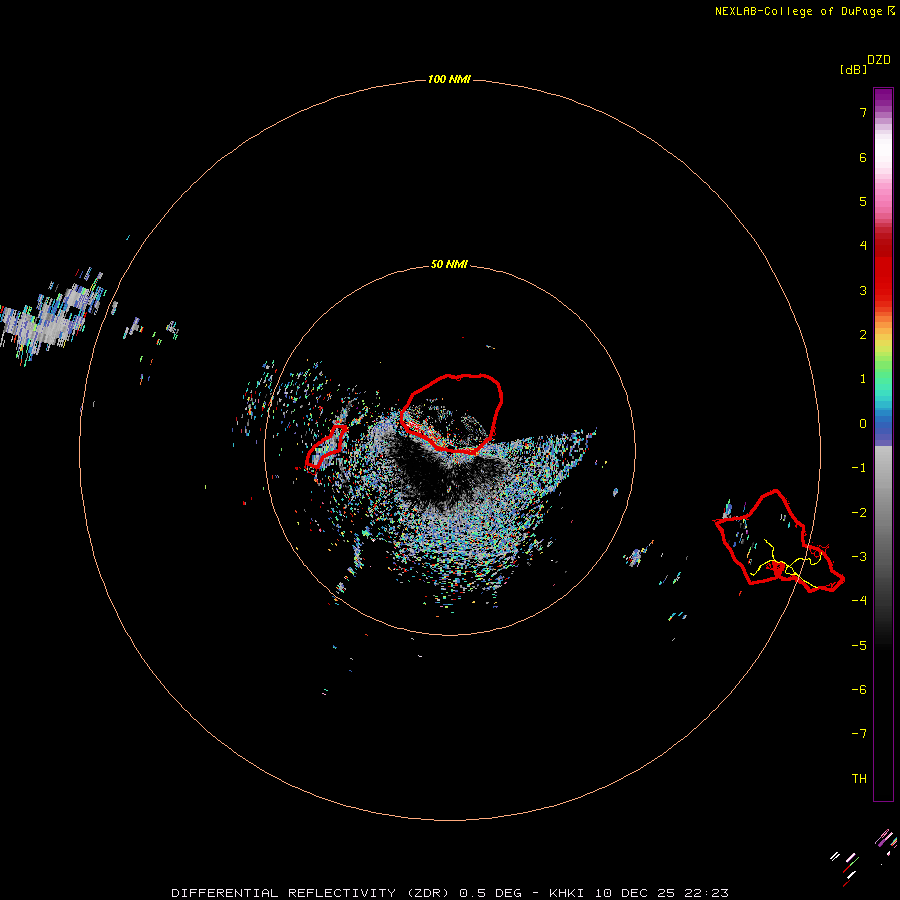Viewport: 900px width, 900px height.
Task: Click the -4 value on color scale
Action: tap(859, 600)
